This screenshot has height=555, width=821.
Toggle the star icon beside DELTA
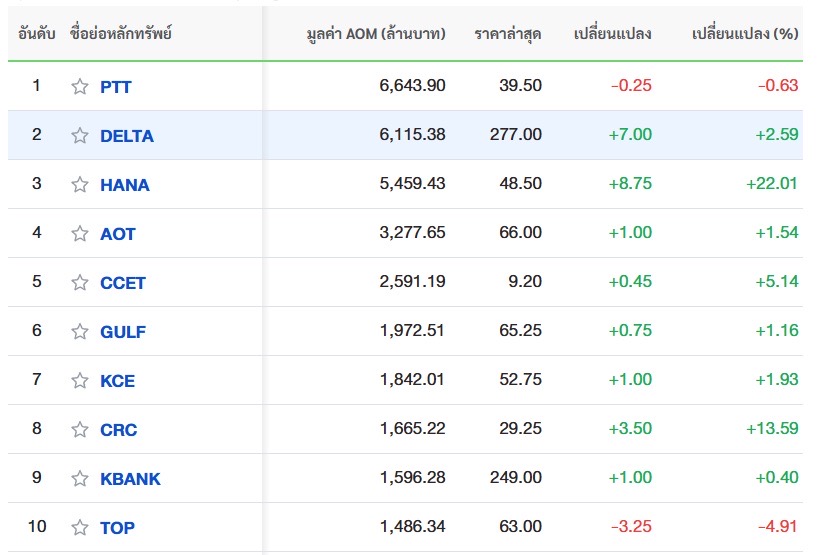click(x=80, y=135)
